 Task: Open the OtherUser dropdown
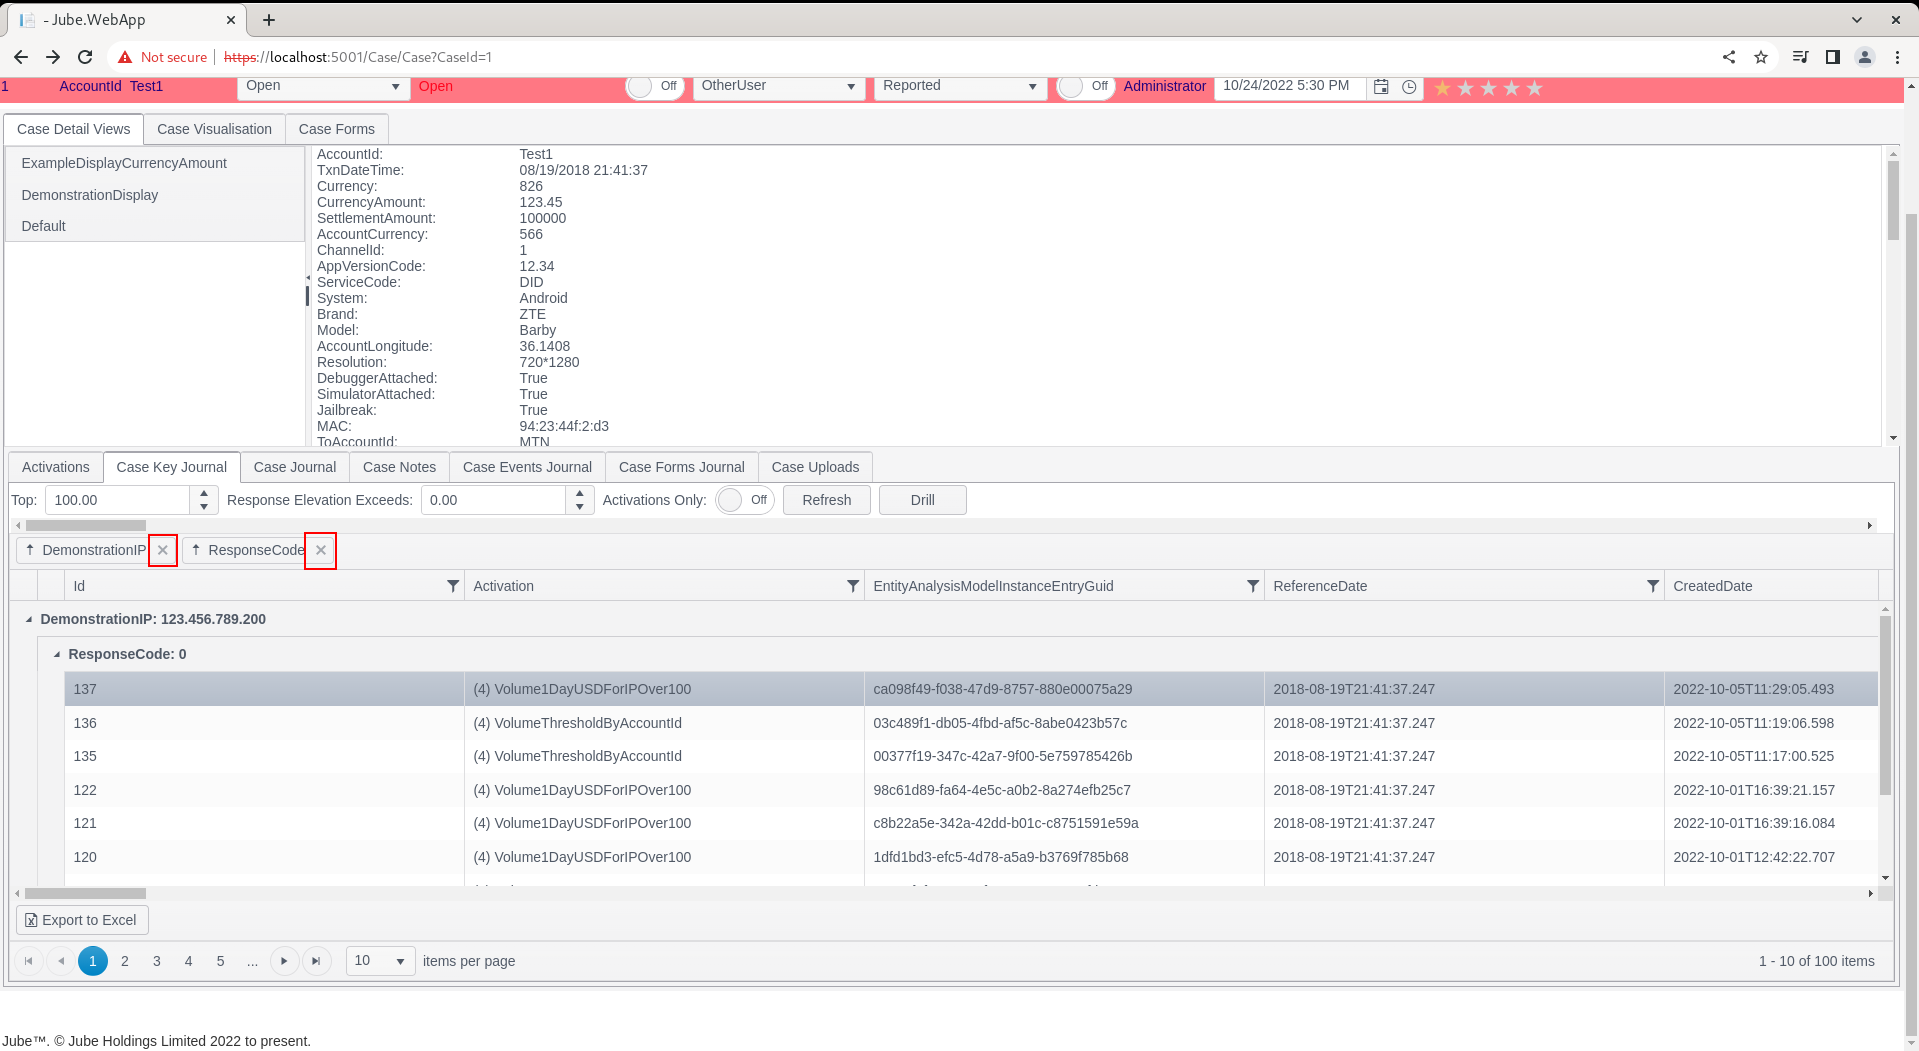point(779,86)
